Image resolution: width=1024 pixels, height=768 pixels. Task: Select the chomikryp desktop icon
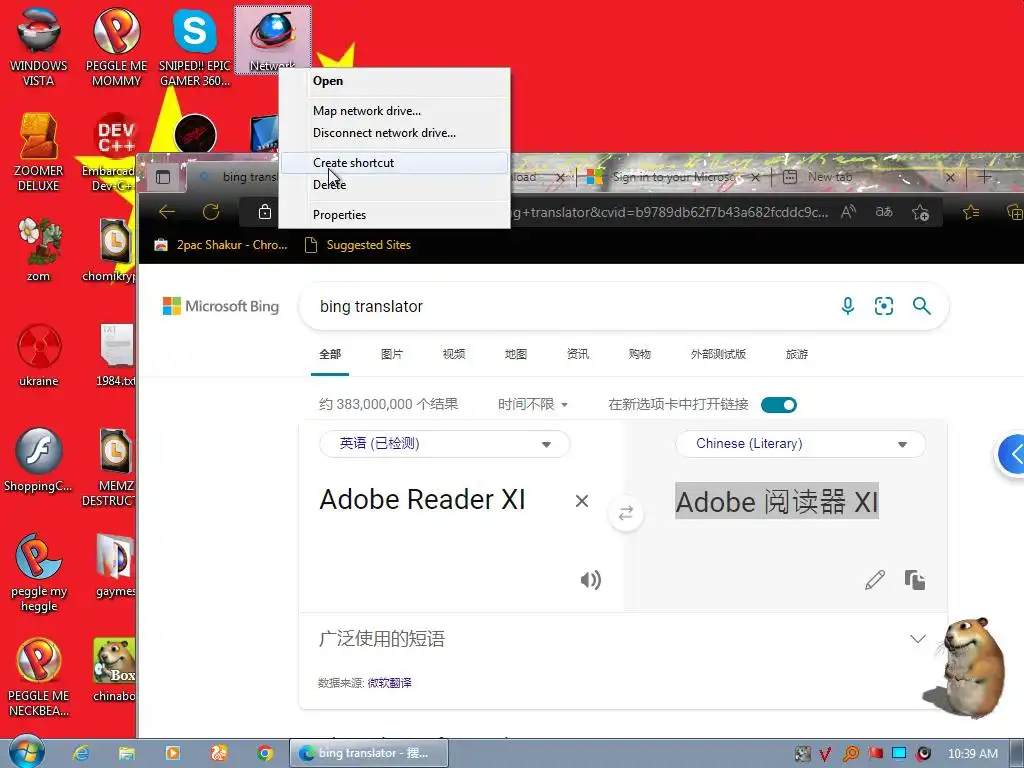tap(110, 249)
